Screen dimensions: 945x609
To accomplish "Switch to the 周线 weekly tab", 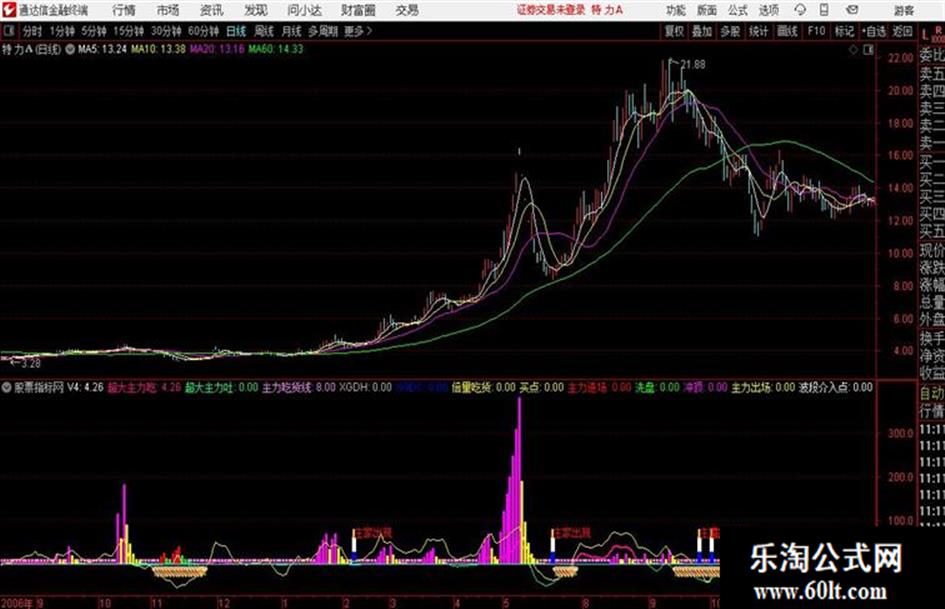I will [x=264, y=31].
